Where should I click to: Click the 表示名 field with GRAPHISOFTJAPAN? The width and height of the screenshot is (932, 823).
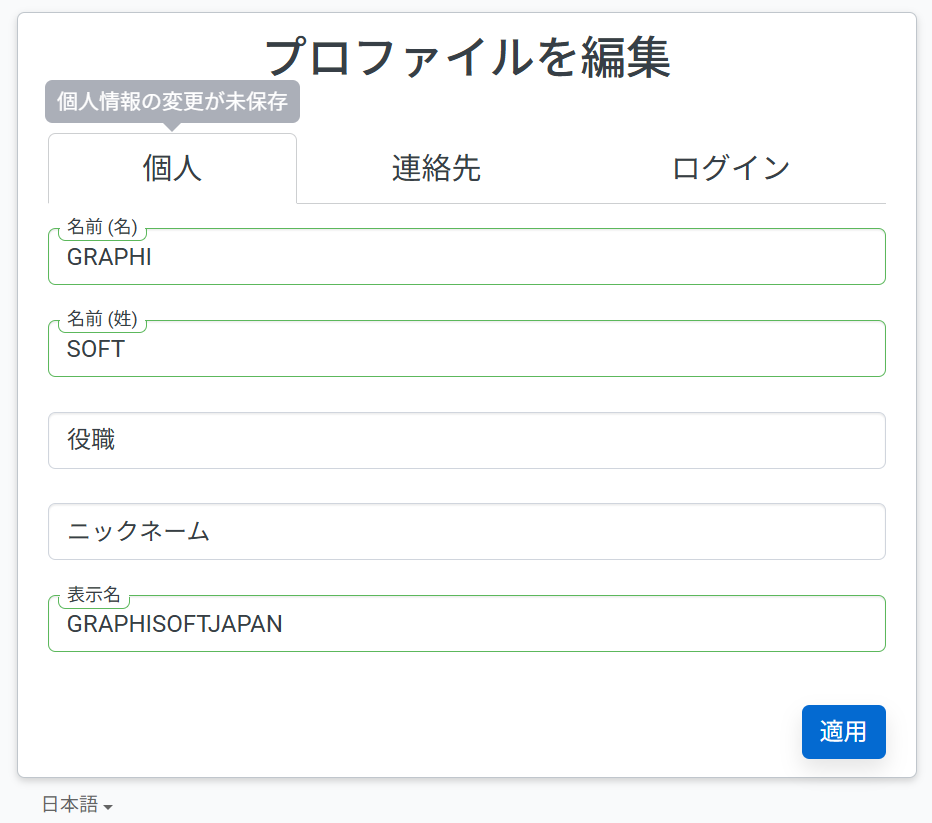pos(467,623)
